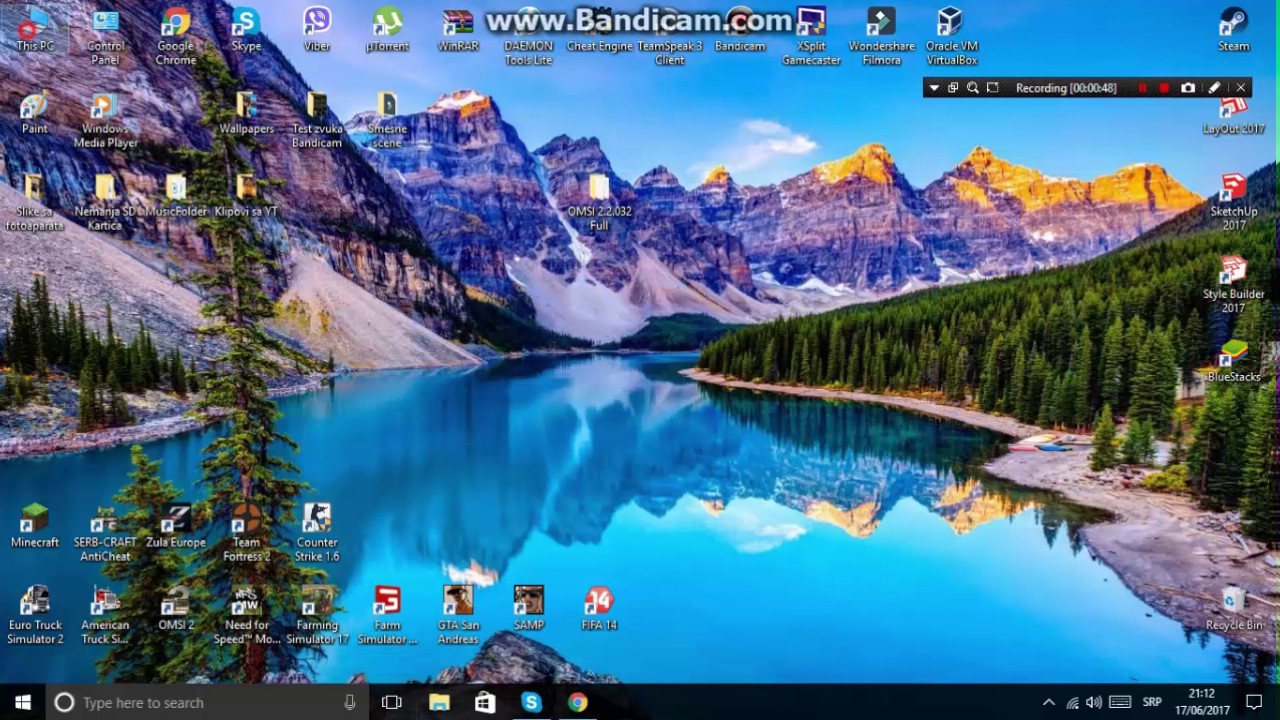
Task: Open FIFA 14 desktop shortcut
Action: click(599, 610)
